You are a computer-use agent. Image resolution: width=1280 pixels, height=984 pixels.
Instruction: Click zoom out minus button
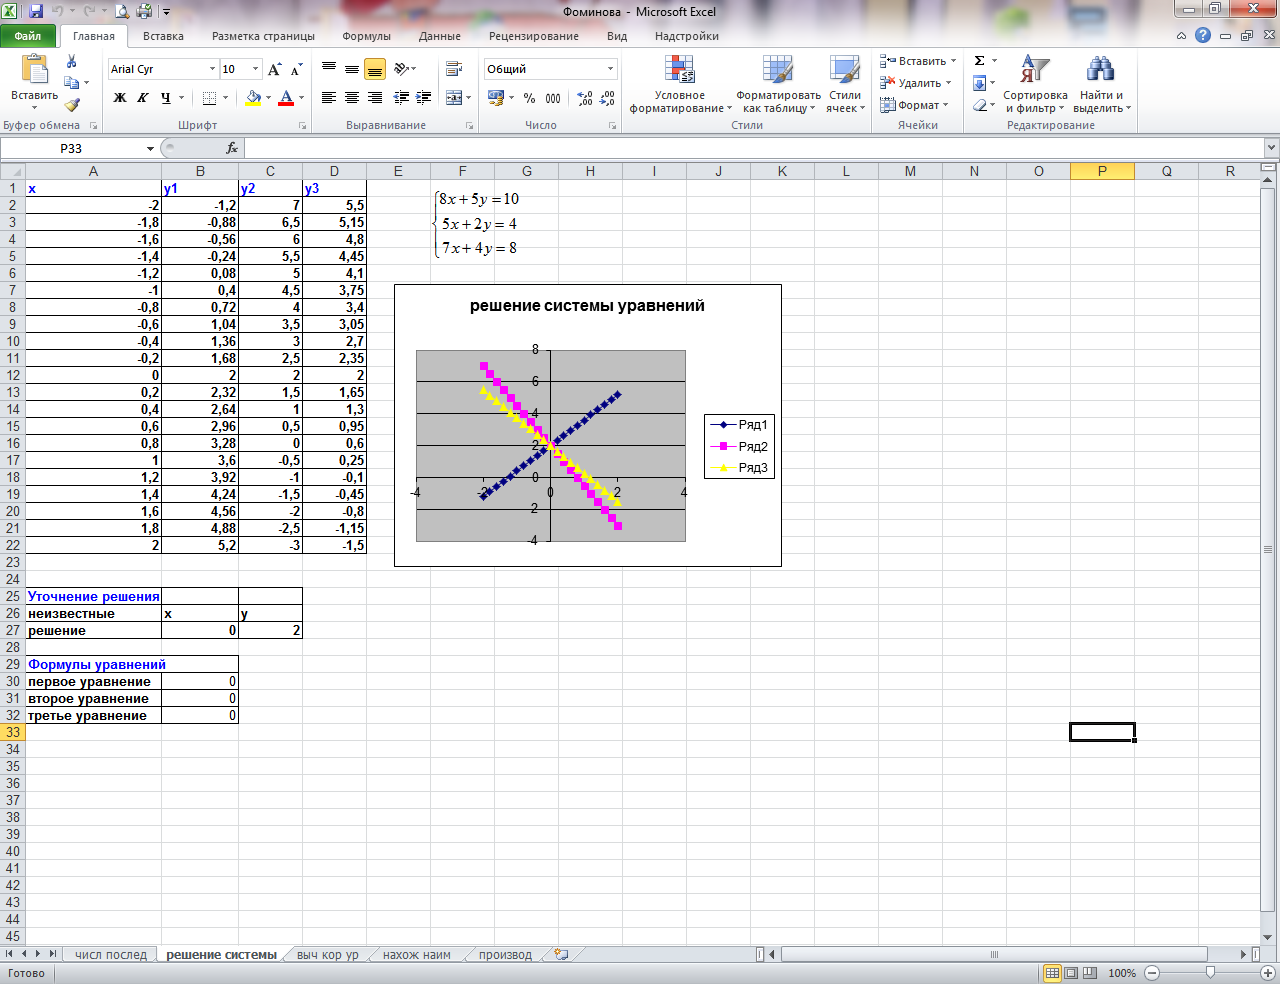(1152, 973)
